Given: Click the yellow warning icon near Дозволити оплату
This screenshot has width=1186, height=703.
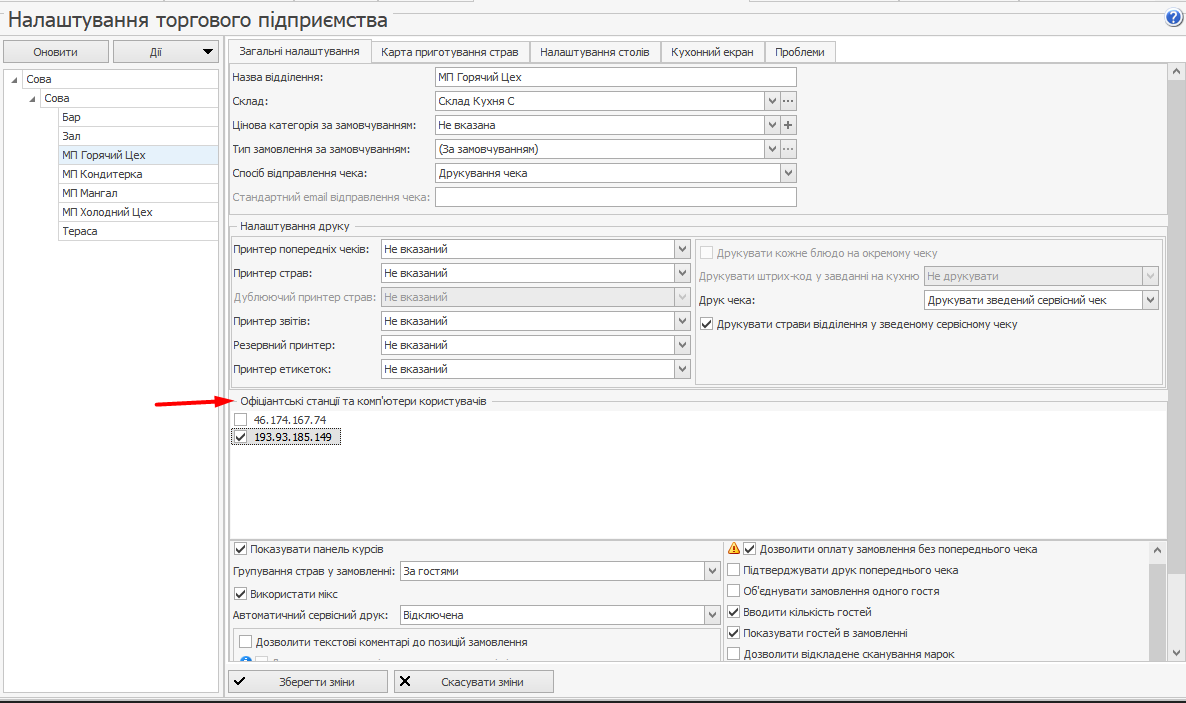Looking at the screenshot, I should click(734, 549).
